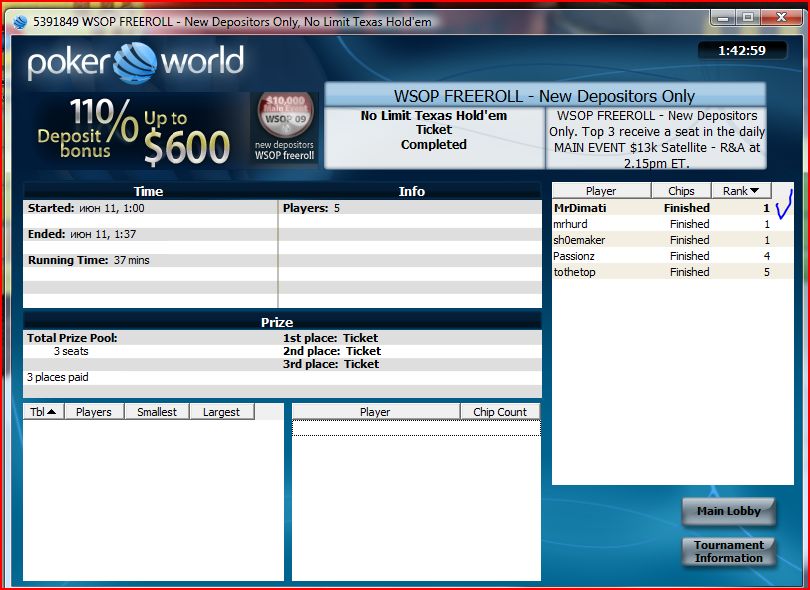Select player tothetop in standings
The height and width of the screenshot is (590, 810).
(673, 272)
